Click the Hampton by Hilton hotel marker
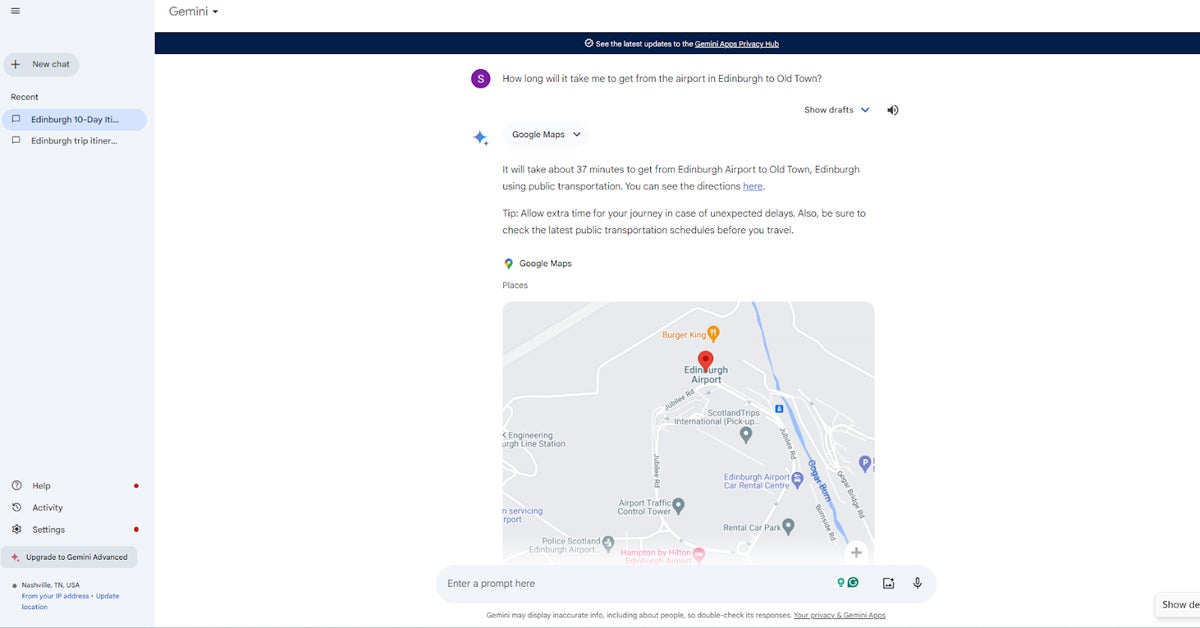The image size is (1200, 628). pyautogui.click(x=699, y=553)
